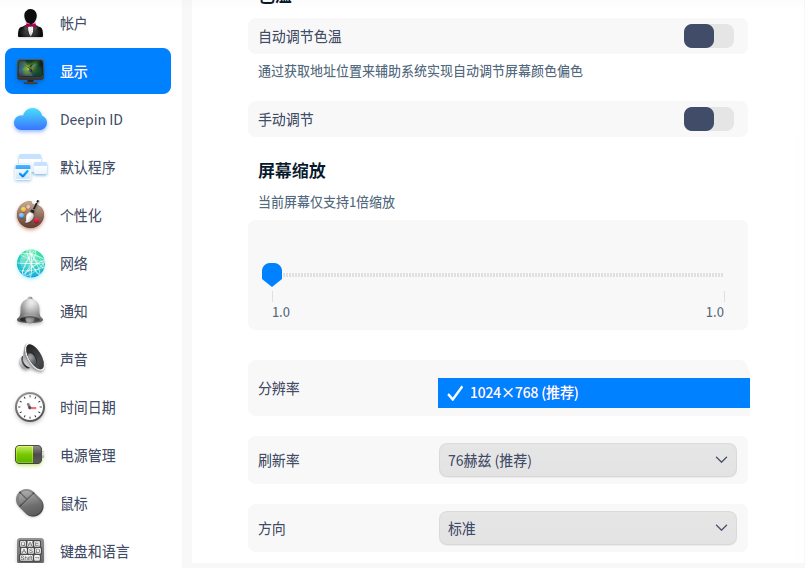Select the 显示 sidebar entry
This screenshot has height=568, width=805.
coord(88,71)
